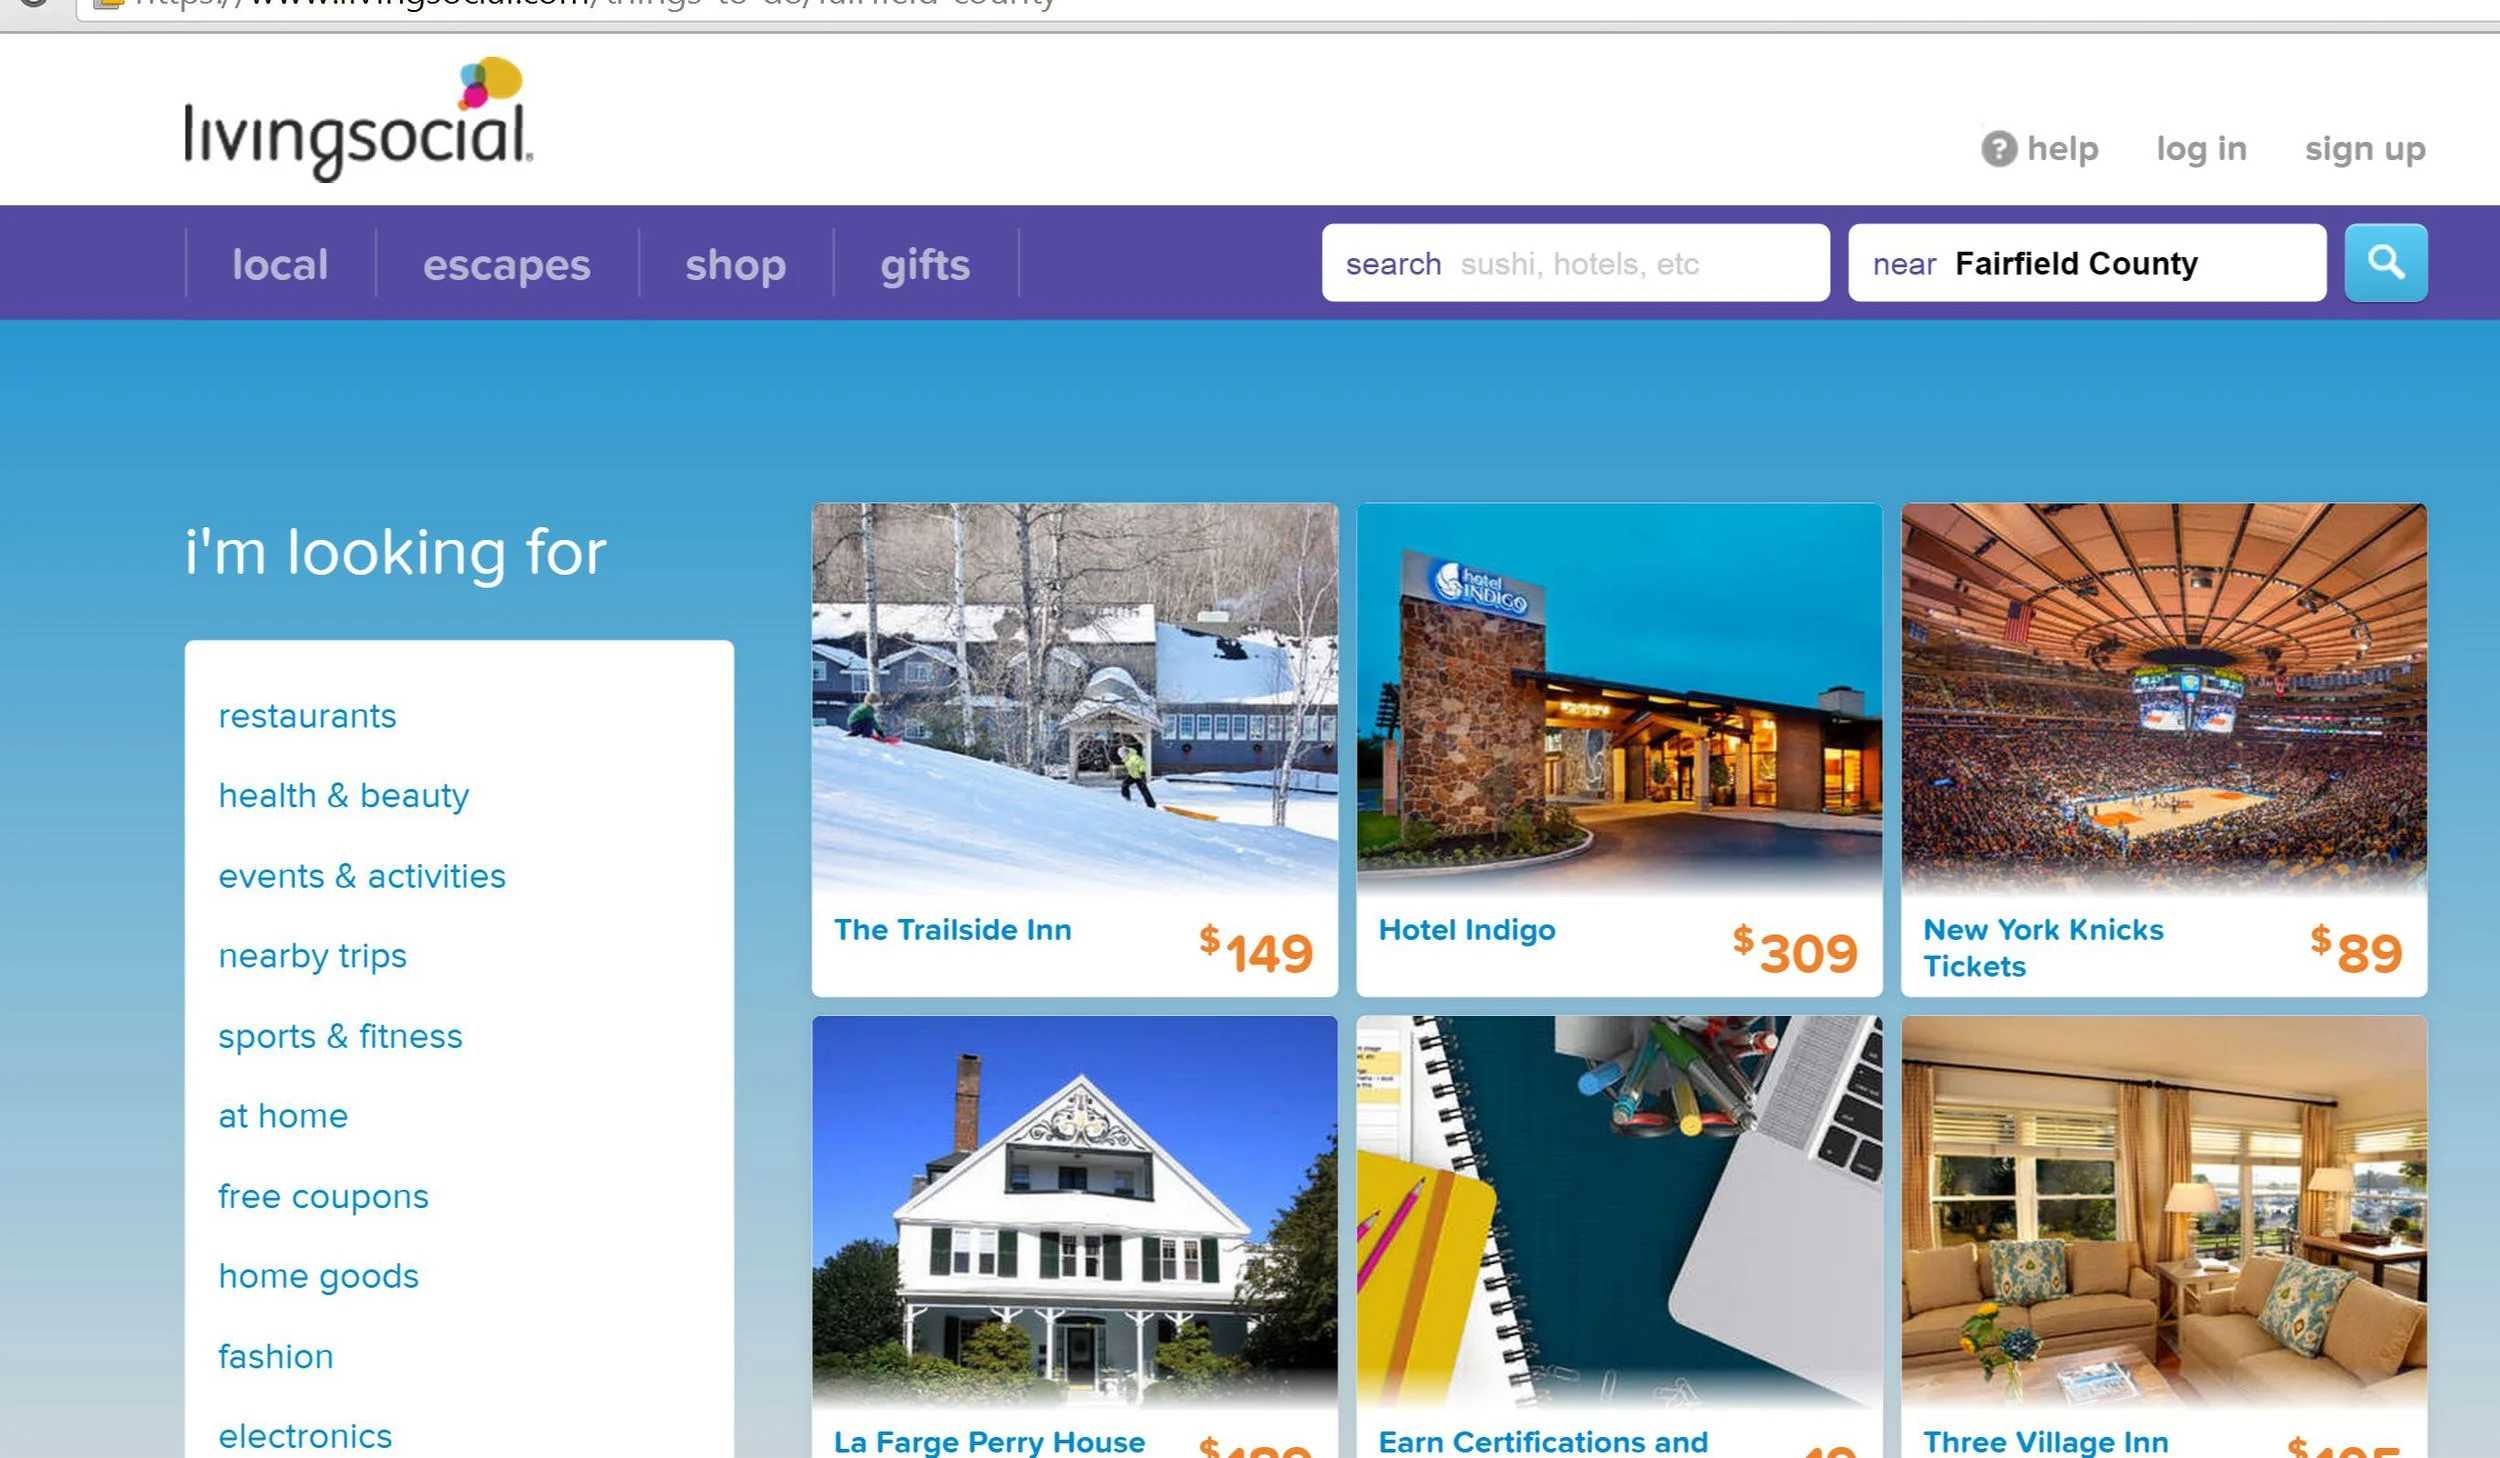2500x1458 pixels.
Task: Click The Trailside Inn title
Action: 953,930
